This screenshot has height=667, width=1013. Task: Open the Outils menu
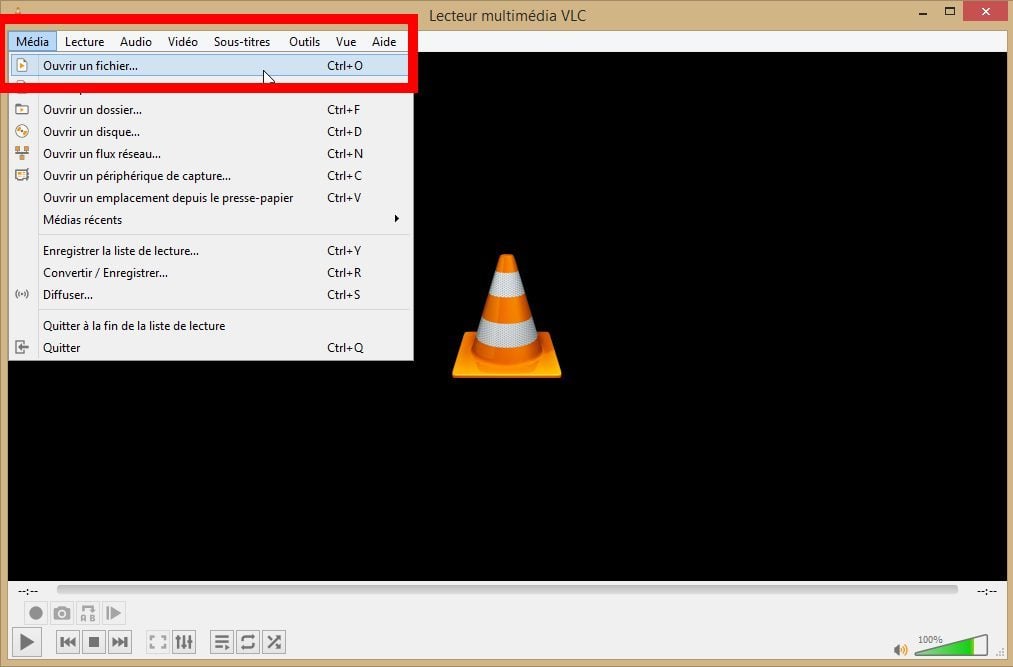click(304, 41)
